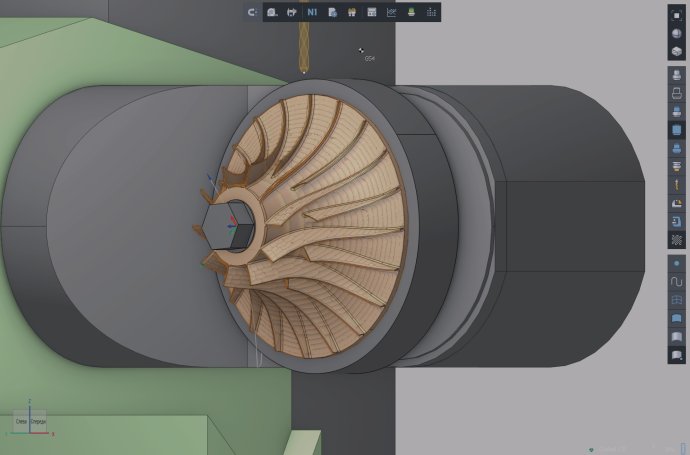Click the N1 block number button
The image size is (690, 455).
click(x=312, y=12)
